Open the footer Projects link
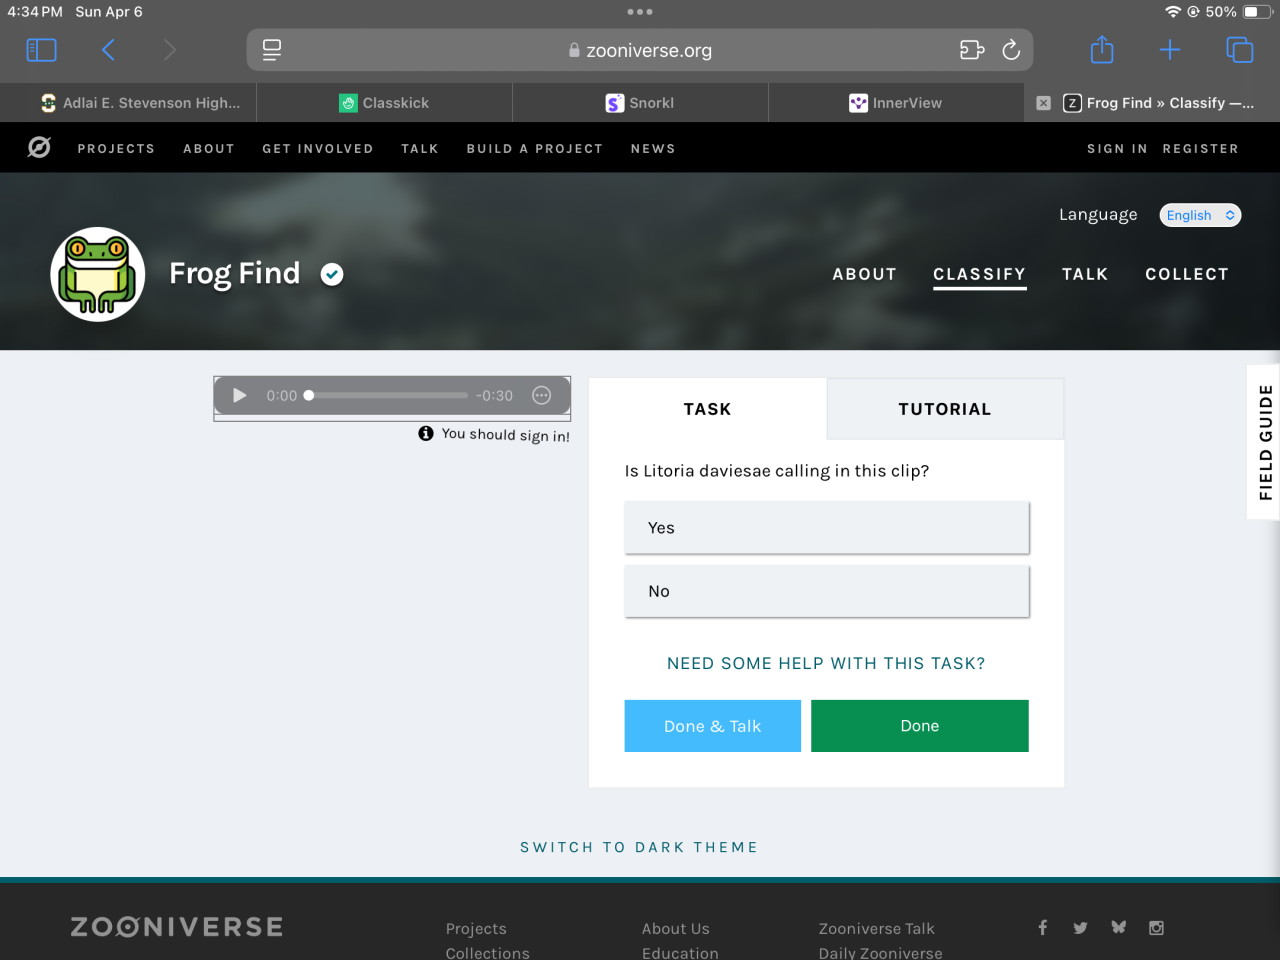The height and width of the screenshot is (960, 1280). [x=476, y=929]
